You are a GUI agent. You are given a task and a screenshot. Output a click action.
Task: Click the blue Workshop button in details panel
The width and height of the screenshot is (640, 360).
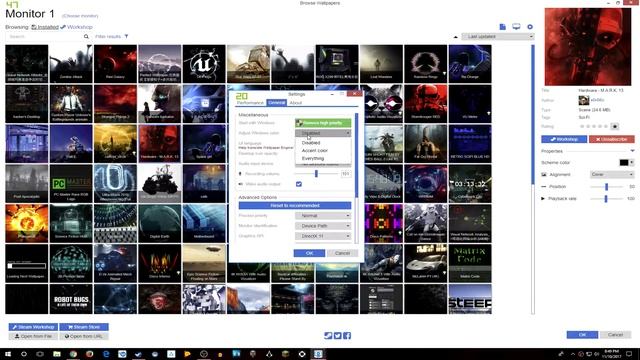point(564,139)
